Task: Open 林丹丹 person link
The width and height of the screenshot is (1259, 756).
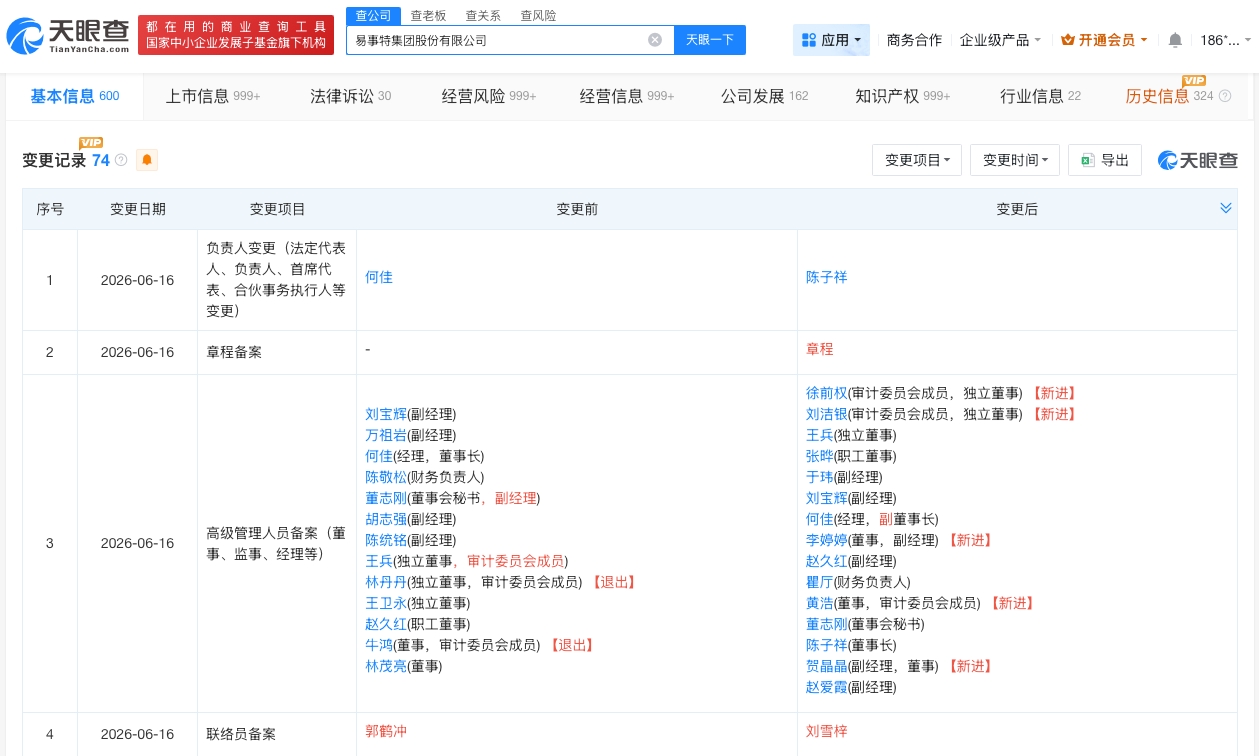Action: point(386,582)
